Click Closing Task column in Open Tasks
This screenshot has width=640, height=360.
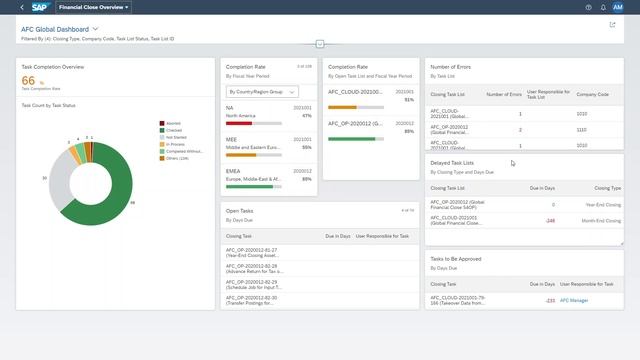[239, 236]
